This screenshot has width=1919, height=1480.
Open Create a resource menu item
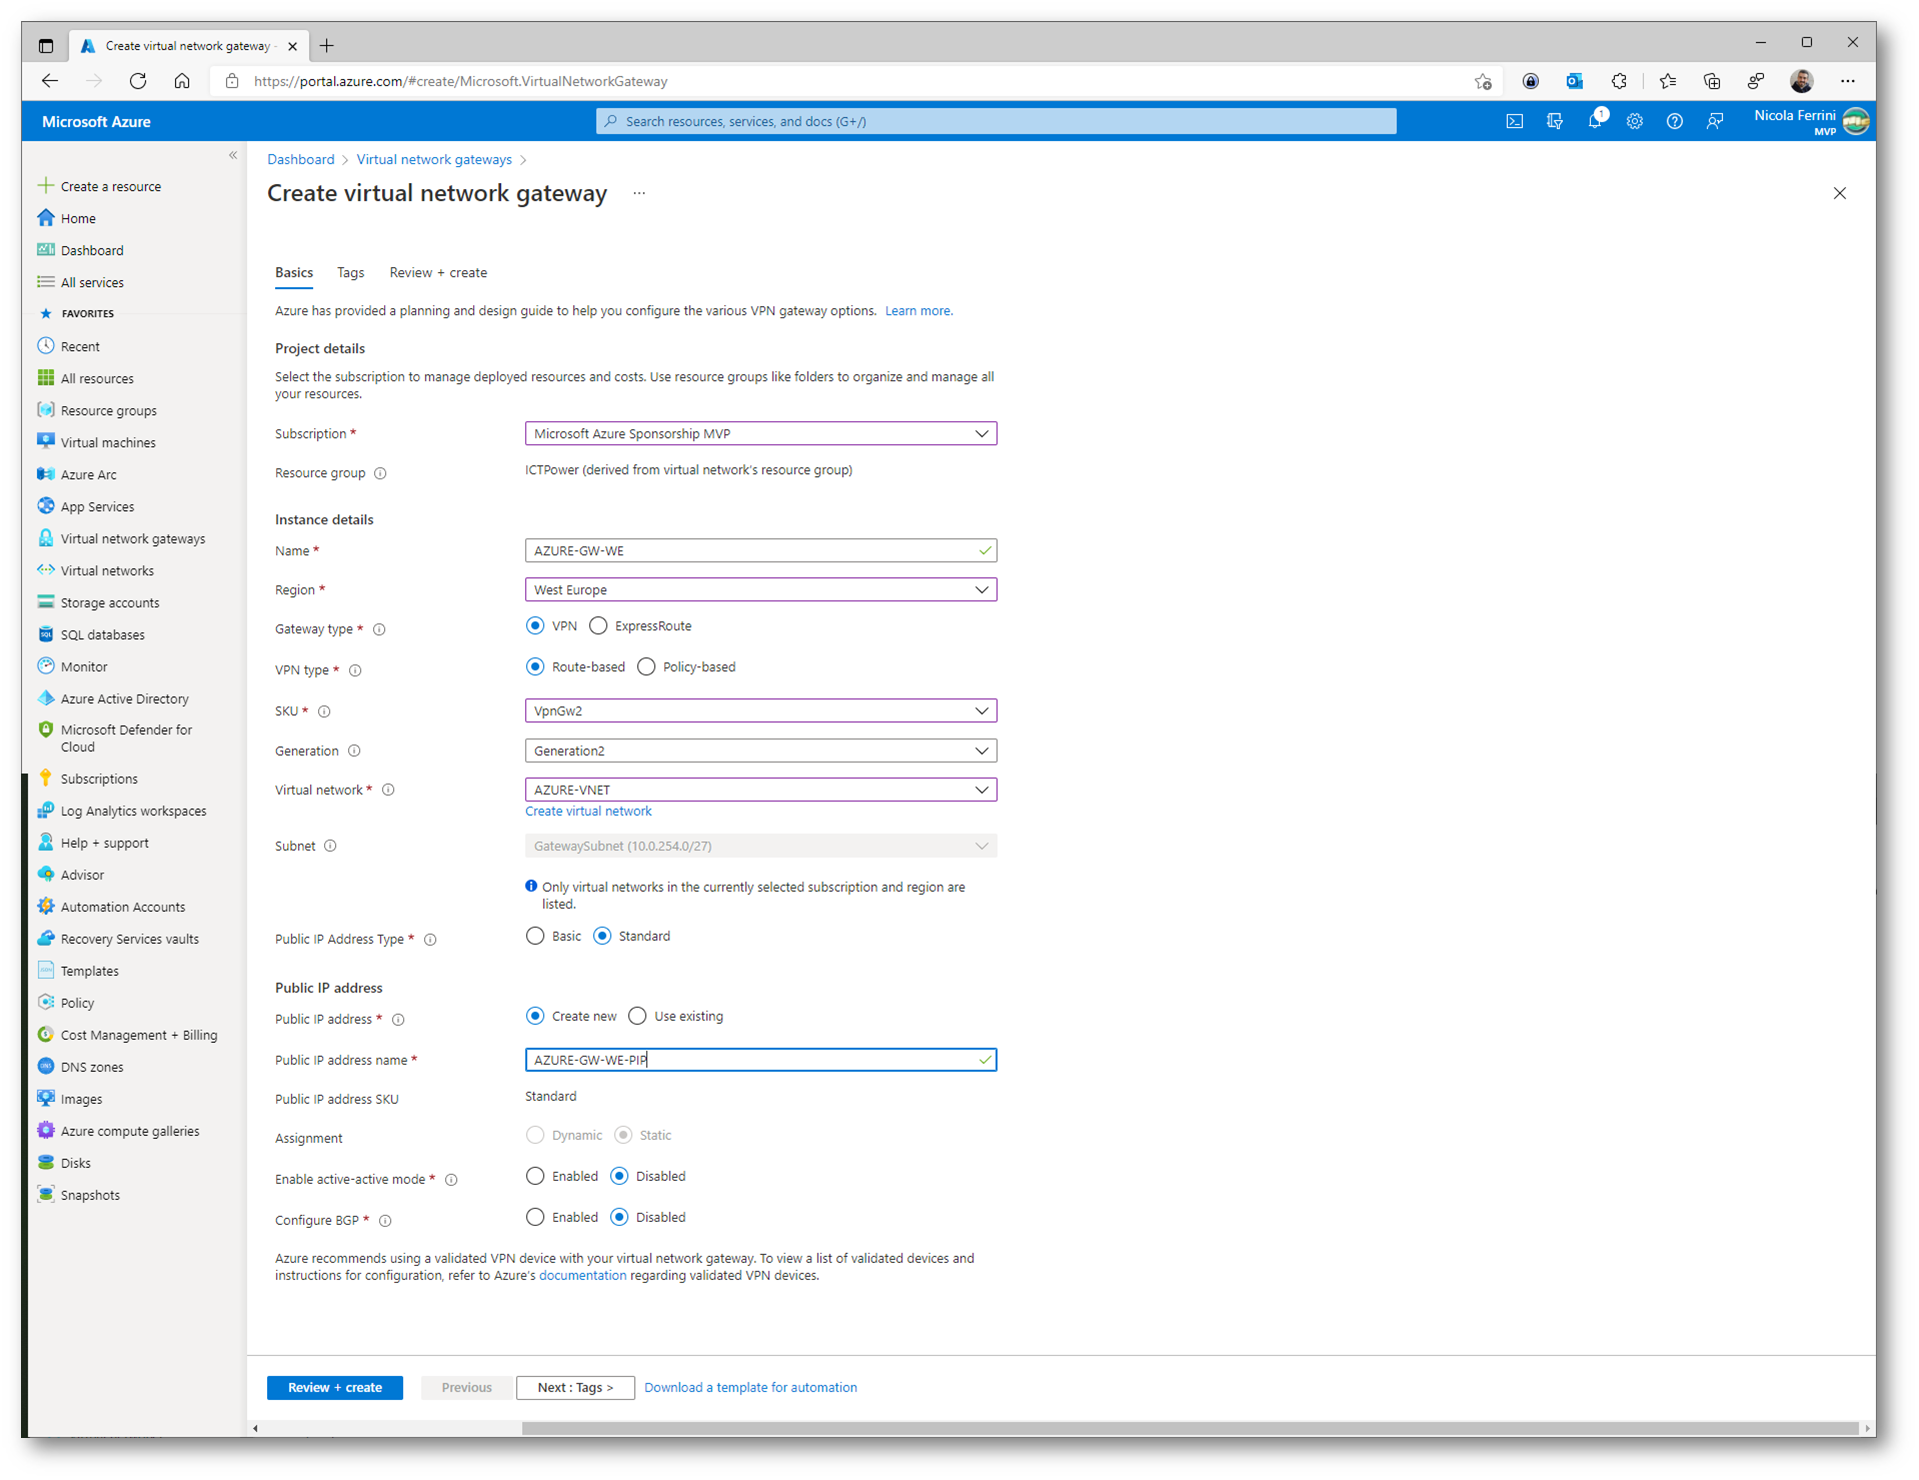[x=110, y=186]
